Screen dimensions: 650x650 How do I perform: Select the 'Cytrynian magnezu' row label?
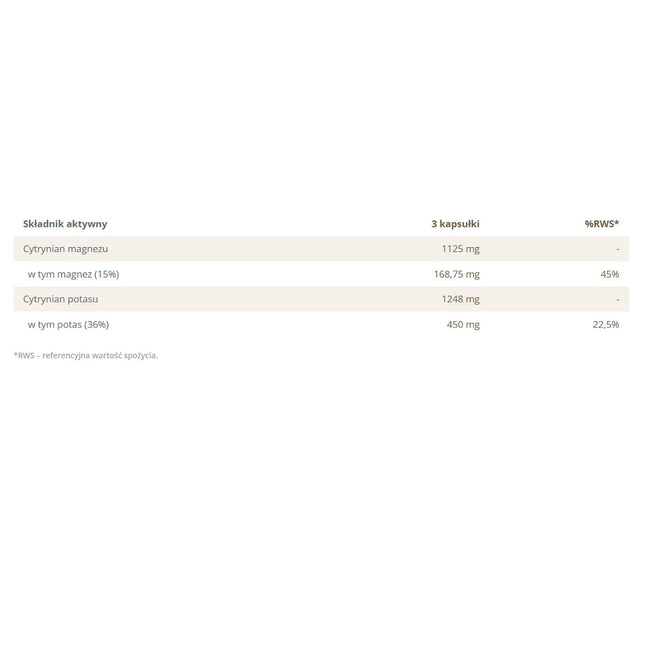pyautogui.click(x=65, y=249)
